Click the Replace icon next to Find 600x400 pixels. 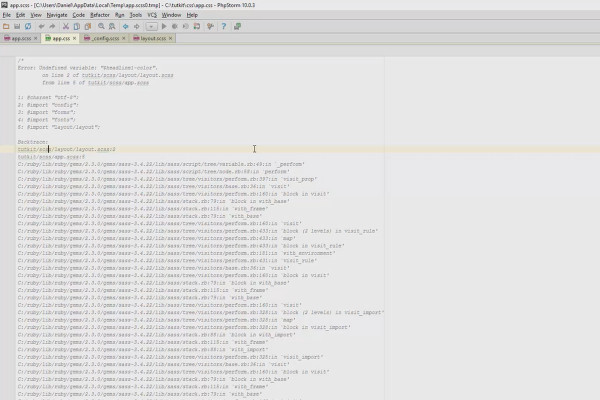coord(112,26)
